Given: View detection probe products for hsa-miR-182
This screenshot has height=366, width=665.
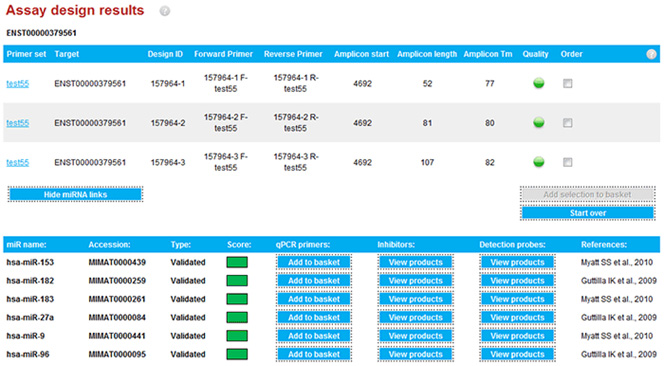Looking at the screenshot, I should [x=517, y=281].
